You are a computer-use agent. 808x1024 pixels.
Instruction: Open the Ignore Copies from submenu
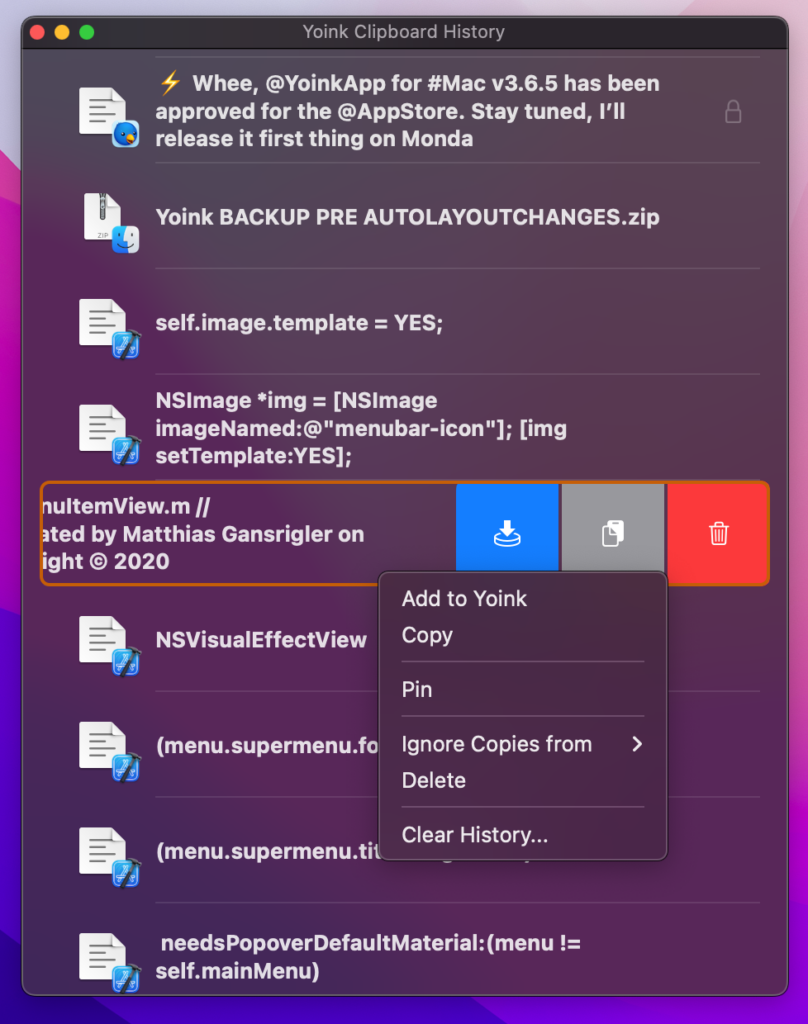(523, 744)
